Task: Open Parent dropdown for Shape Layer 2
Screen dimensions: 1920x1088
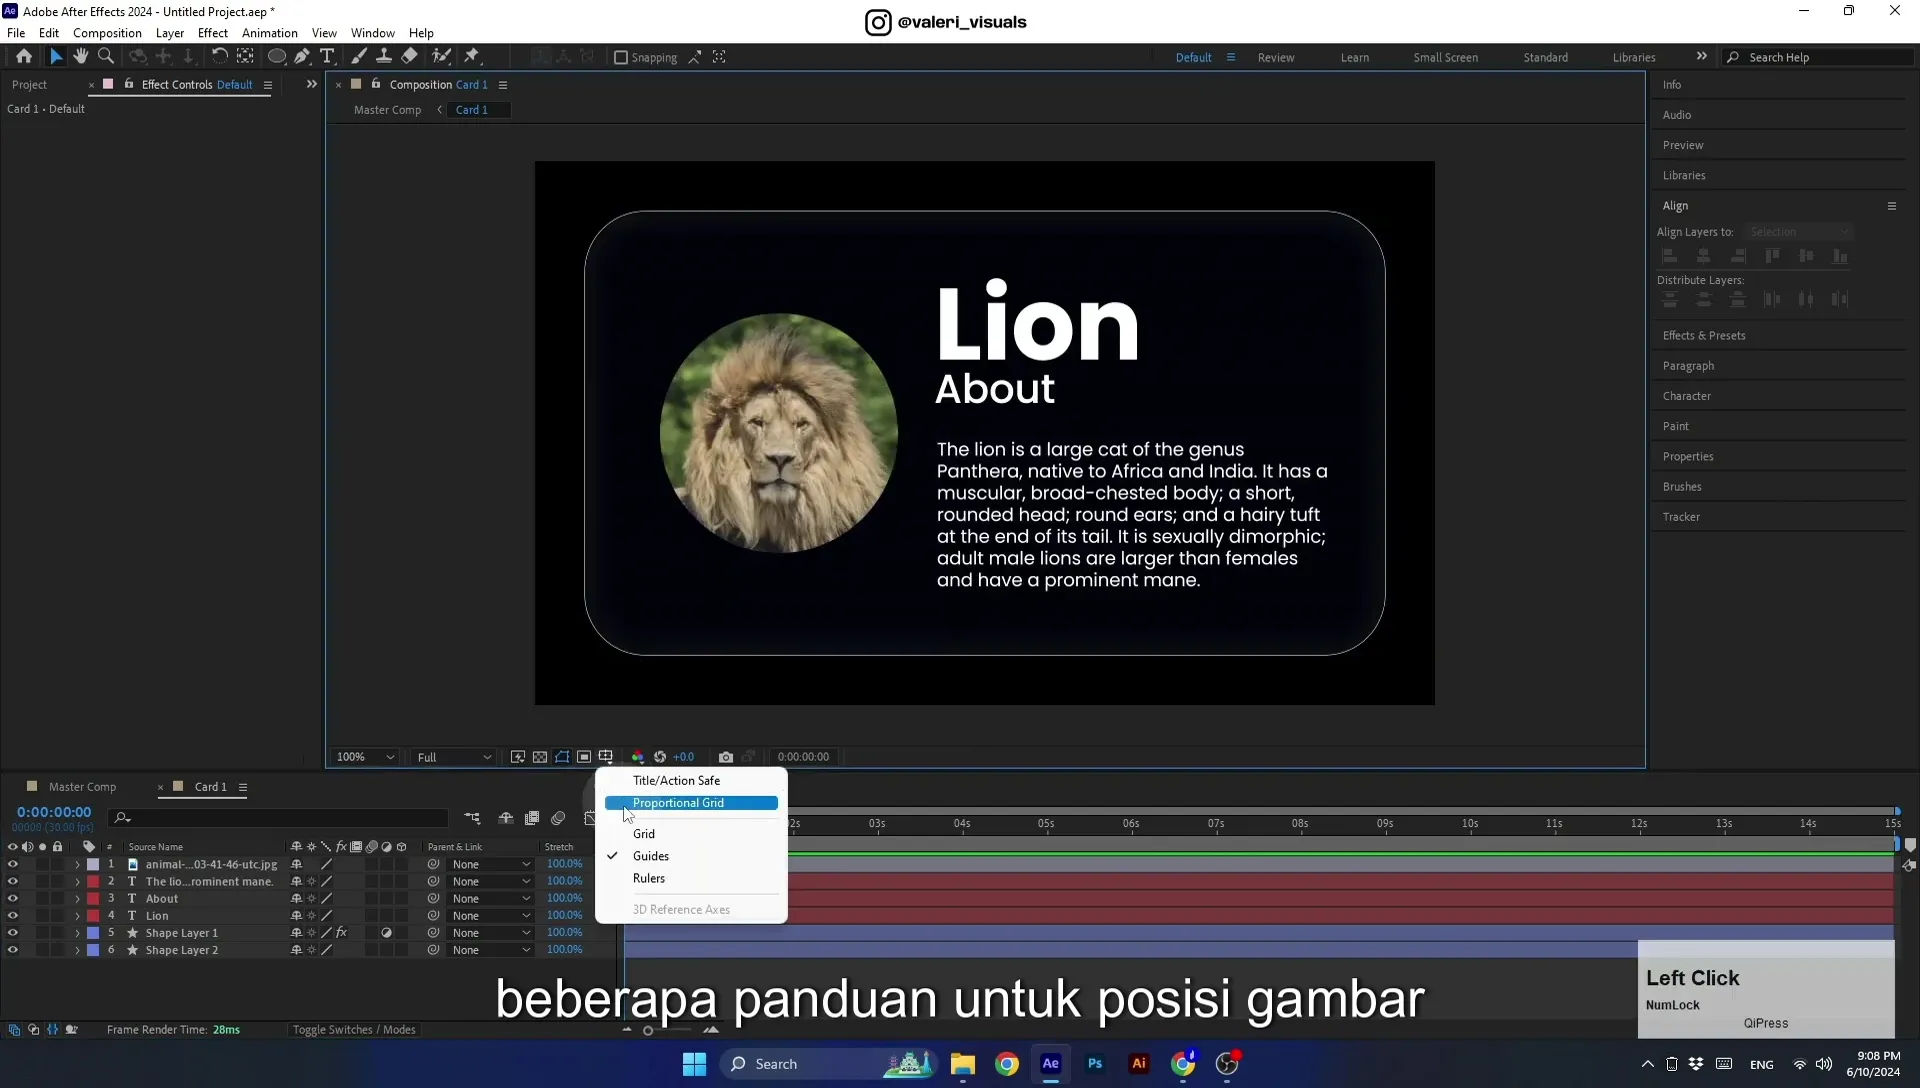Action: (x=491, y=950)
